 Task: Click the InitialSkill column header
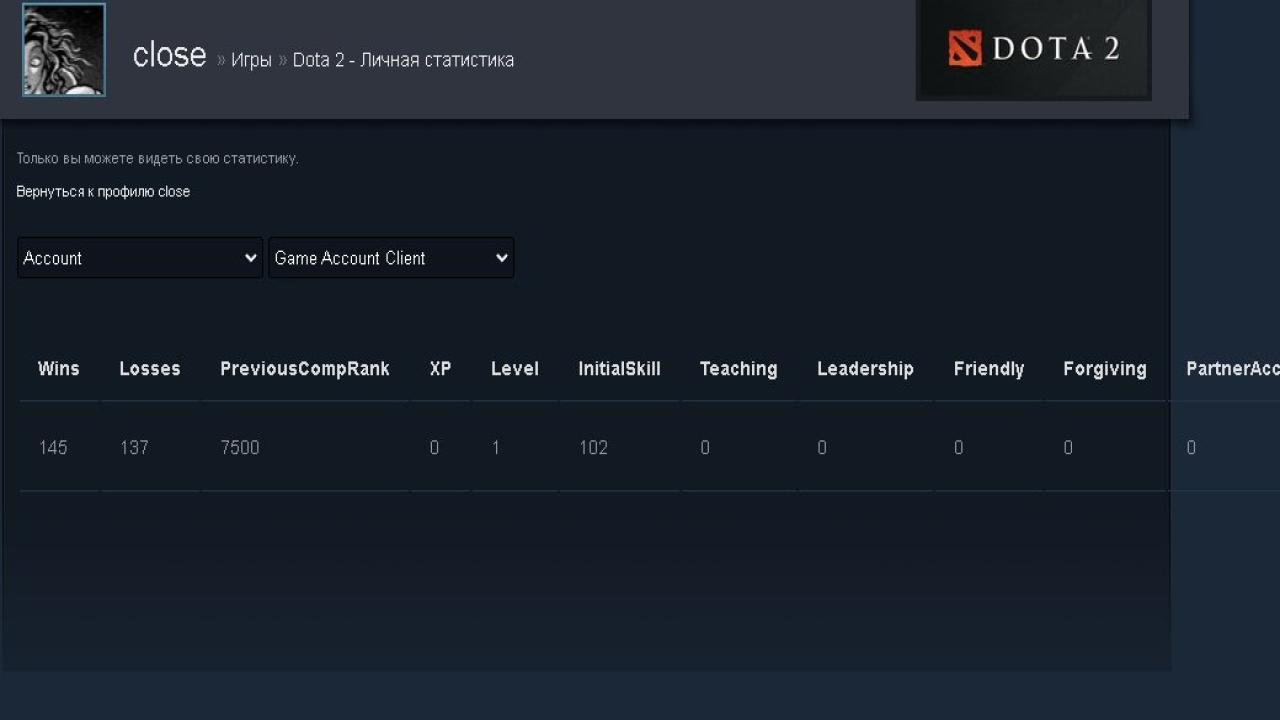click(619, 369)
